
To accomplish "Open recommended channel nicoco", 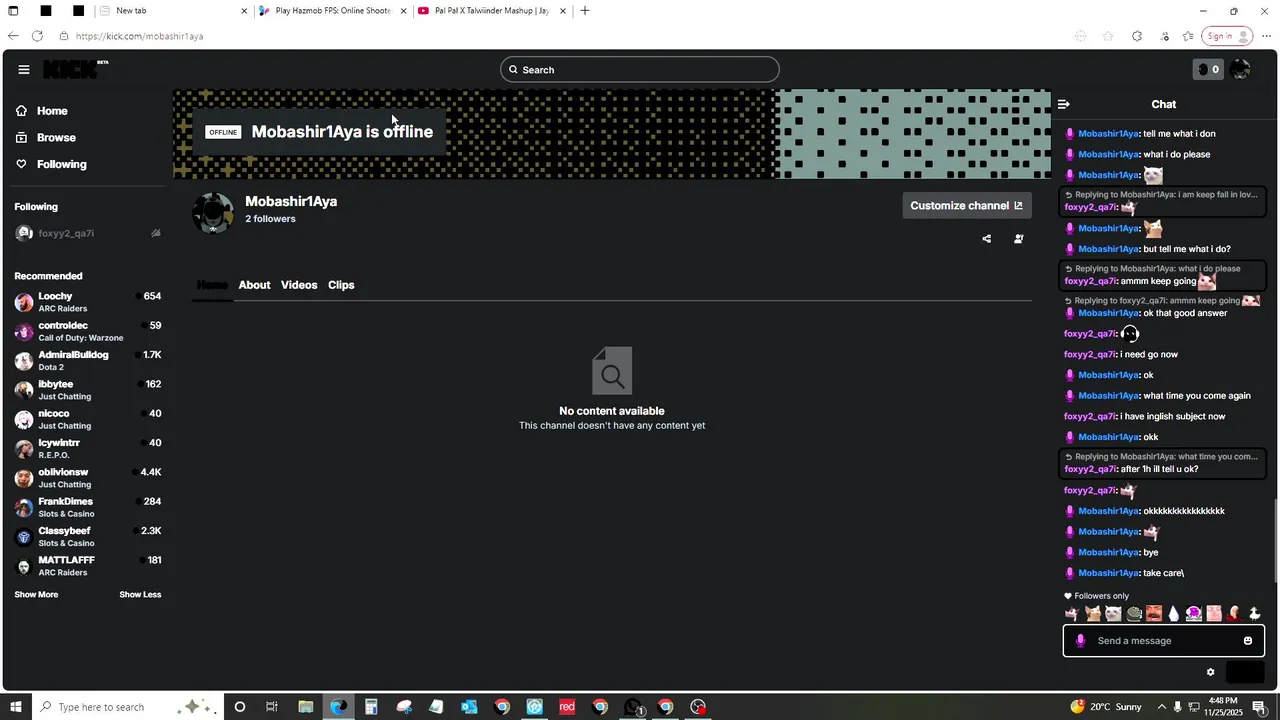I will pos(88,419).
